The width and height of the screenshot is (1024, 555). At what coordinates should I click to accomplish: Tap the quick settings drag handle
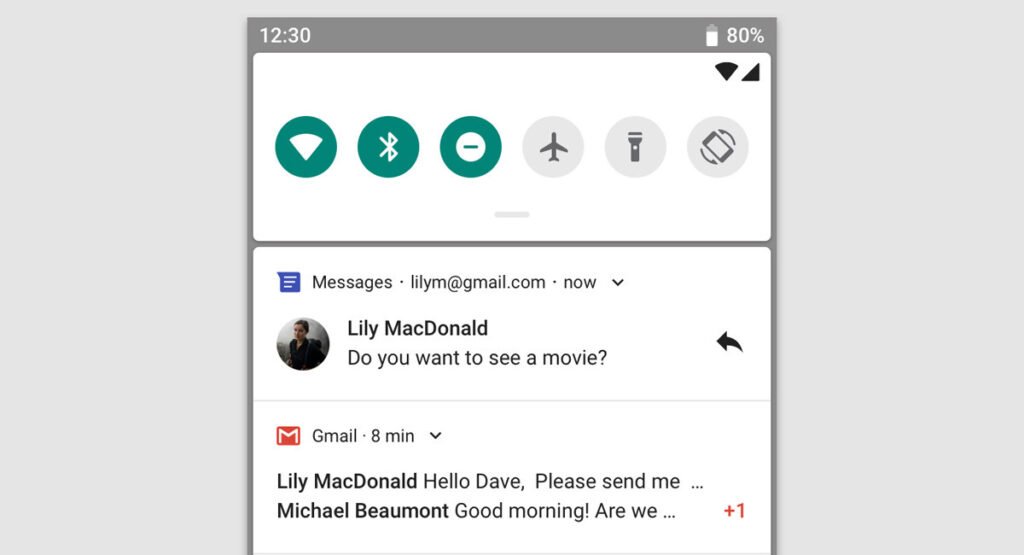pos(512,214)
